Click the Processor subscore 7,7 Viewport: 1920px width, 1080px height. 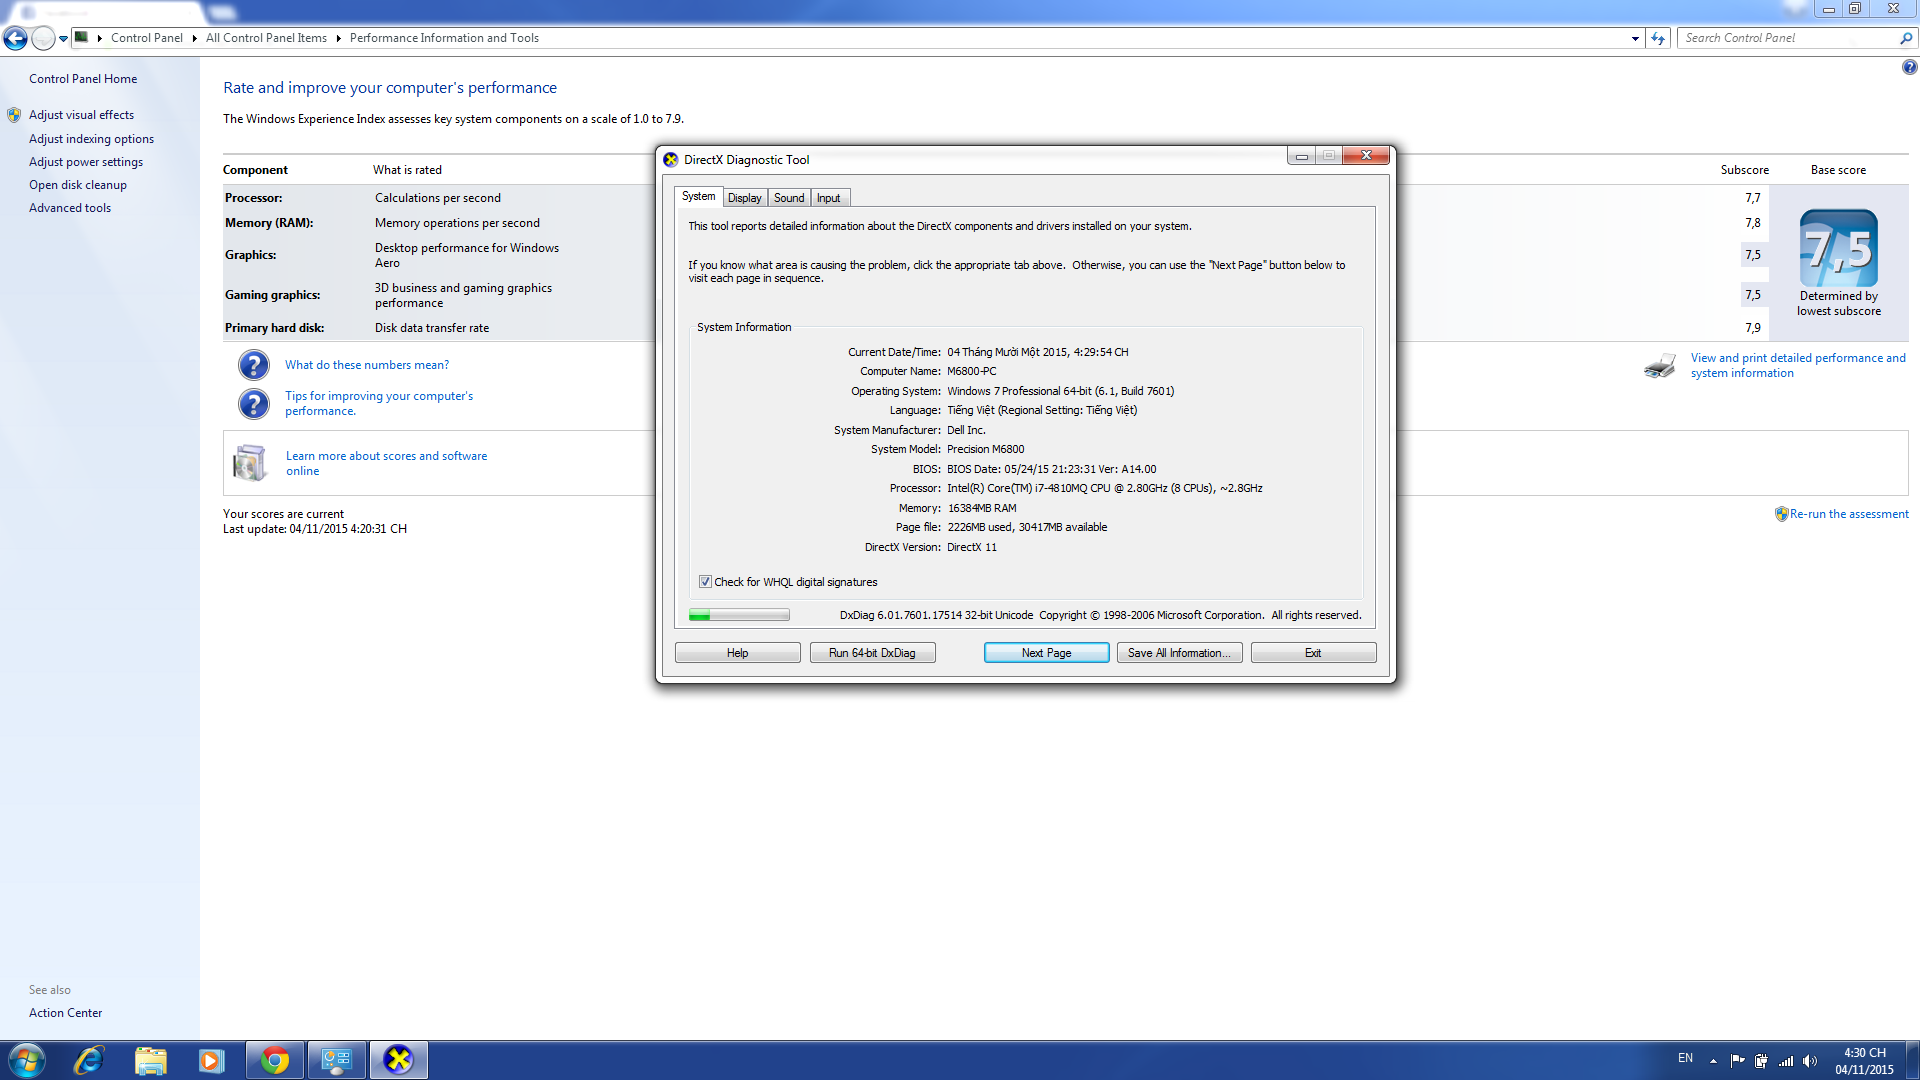[x=1753, y=198]
